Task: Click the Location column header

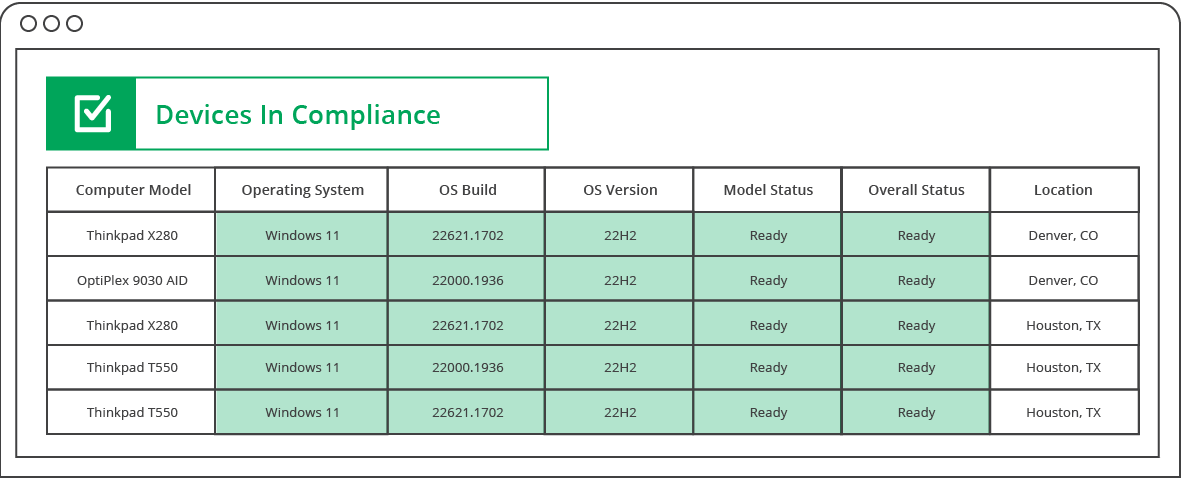Action: tap(1063, 190)
